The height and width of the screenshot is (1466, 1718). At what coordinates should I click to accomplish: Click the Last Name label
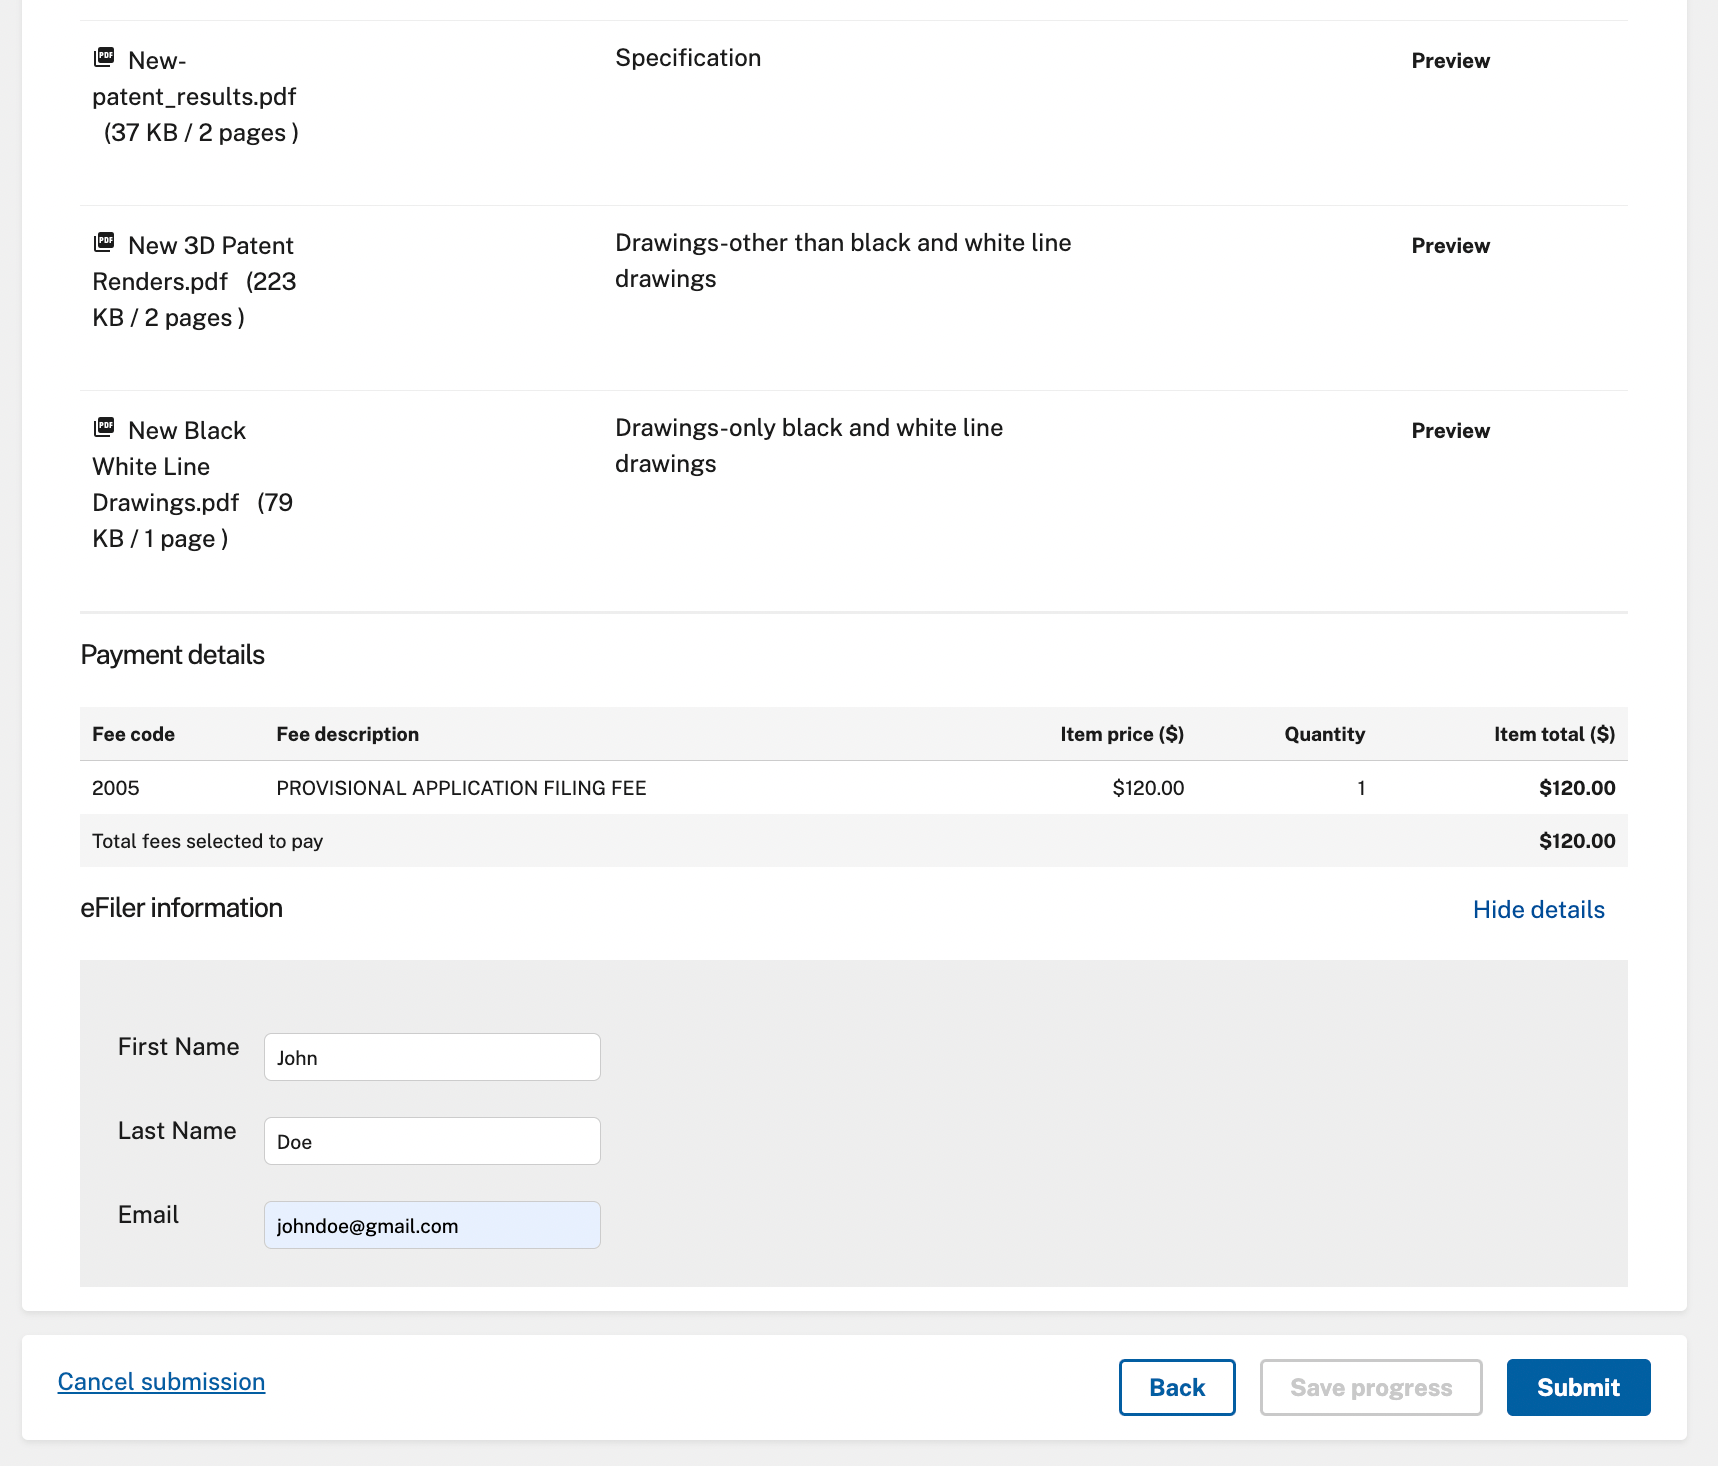[177, 1131]
